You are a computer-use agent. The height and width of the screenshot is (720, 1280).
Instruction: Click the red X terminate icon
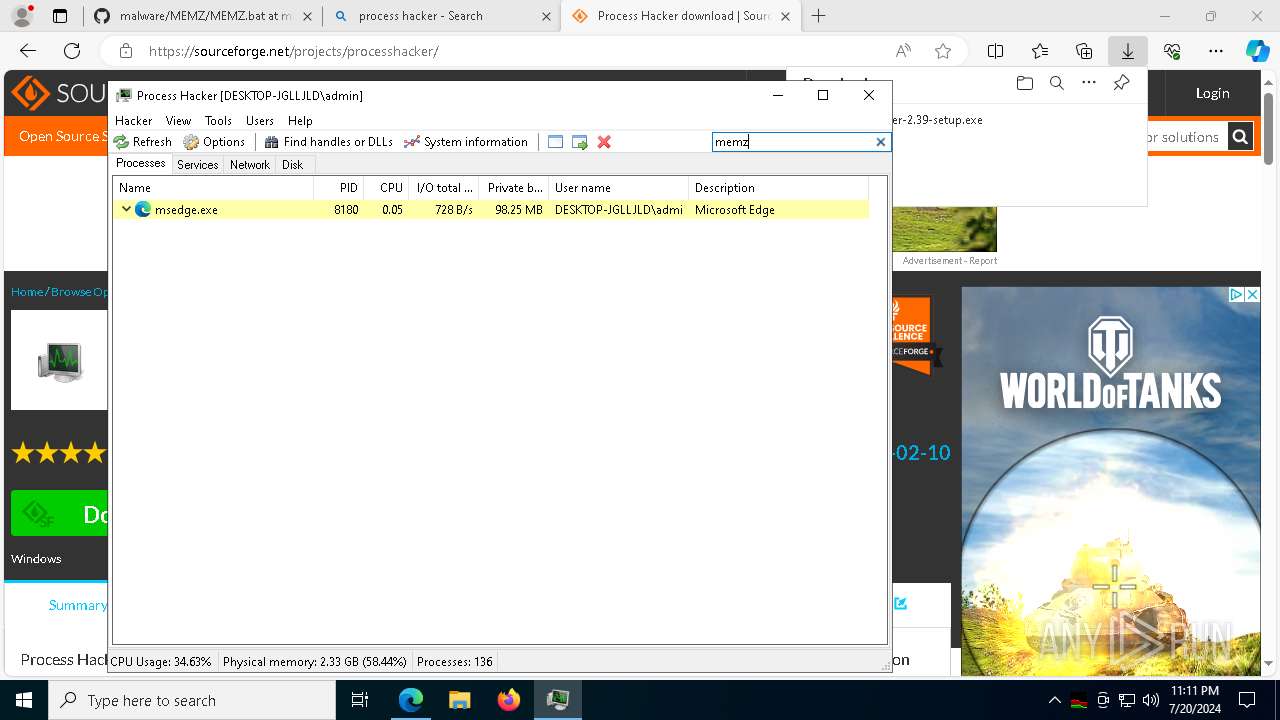click(x=604, y=142)
